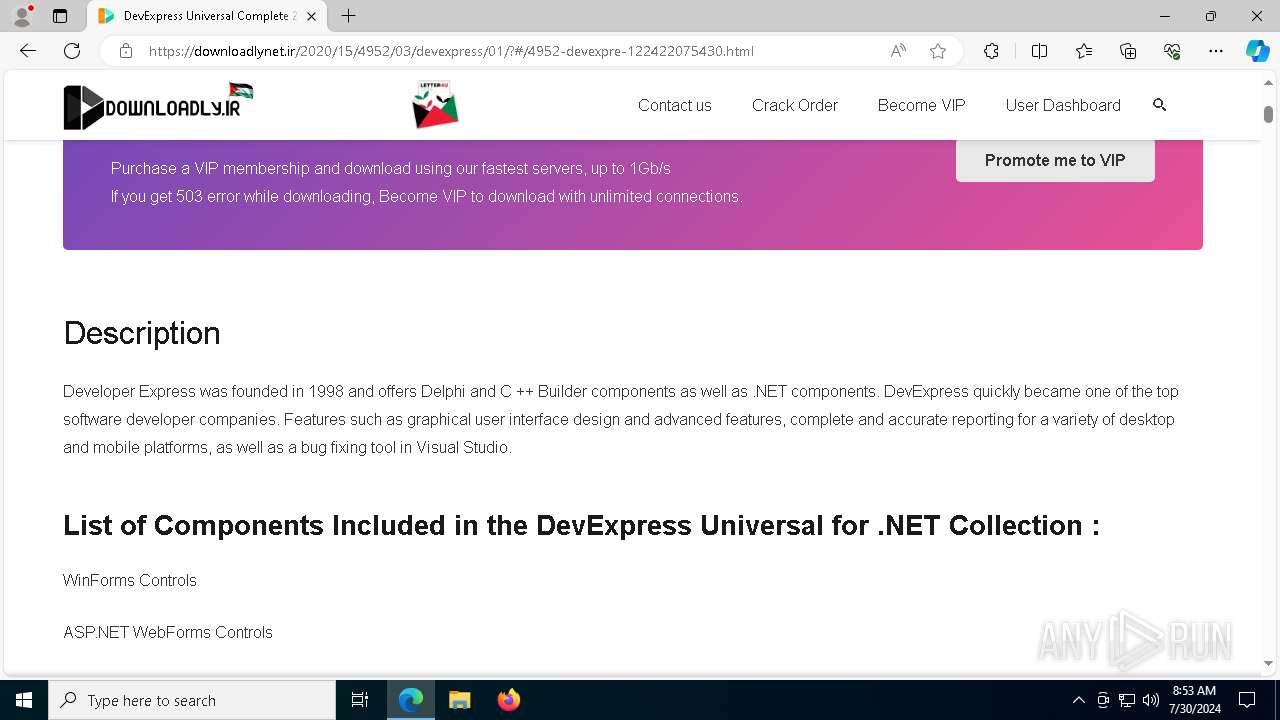Click the Downloadly.ir site logo

click(158, 106)
